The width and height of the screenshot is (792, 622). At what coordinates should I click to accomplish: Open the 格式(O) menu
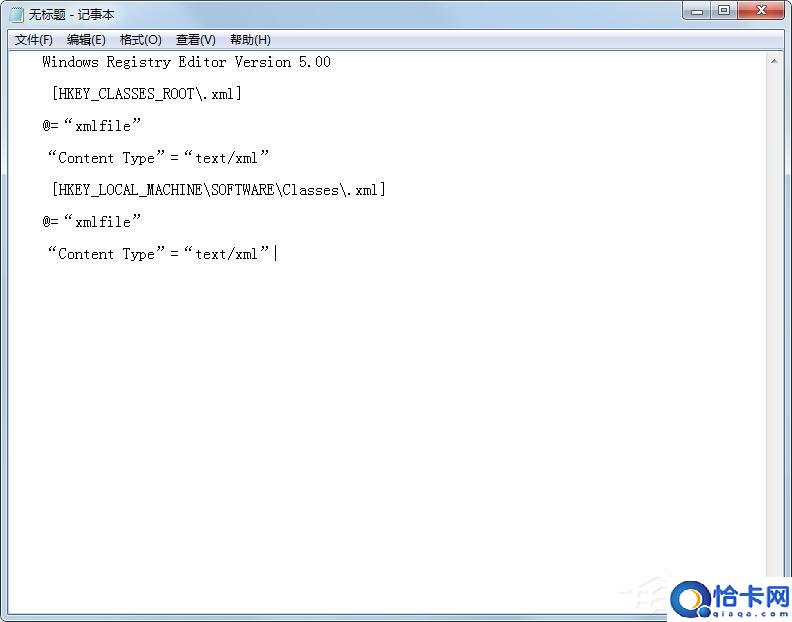point(140,40)
